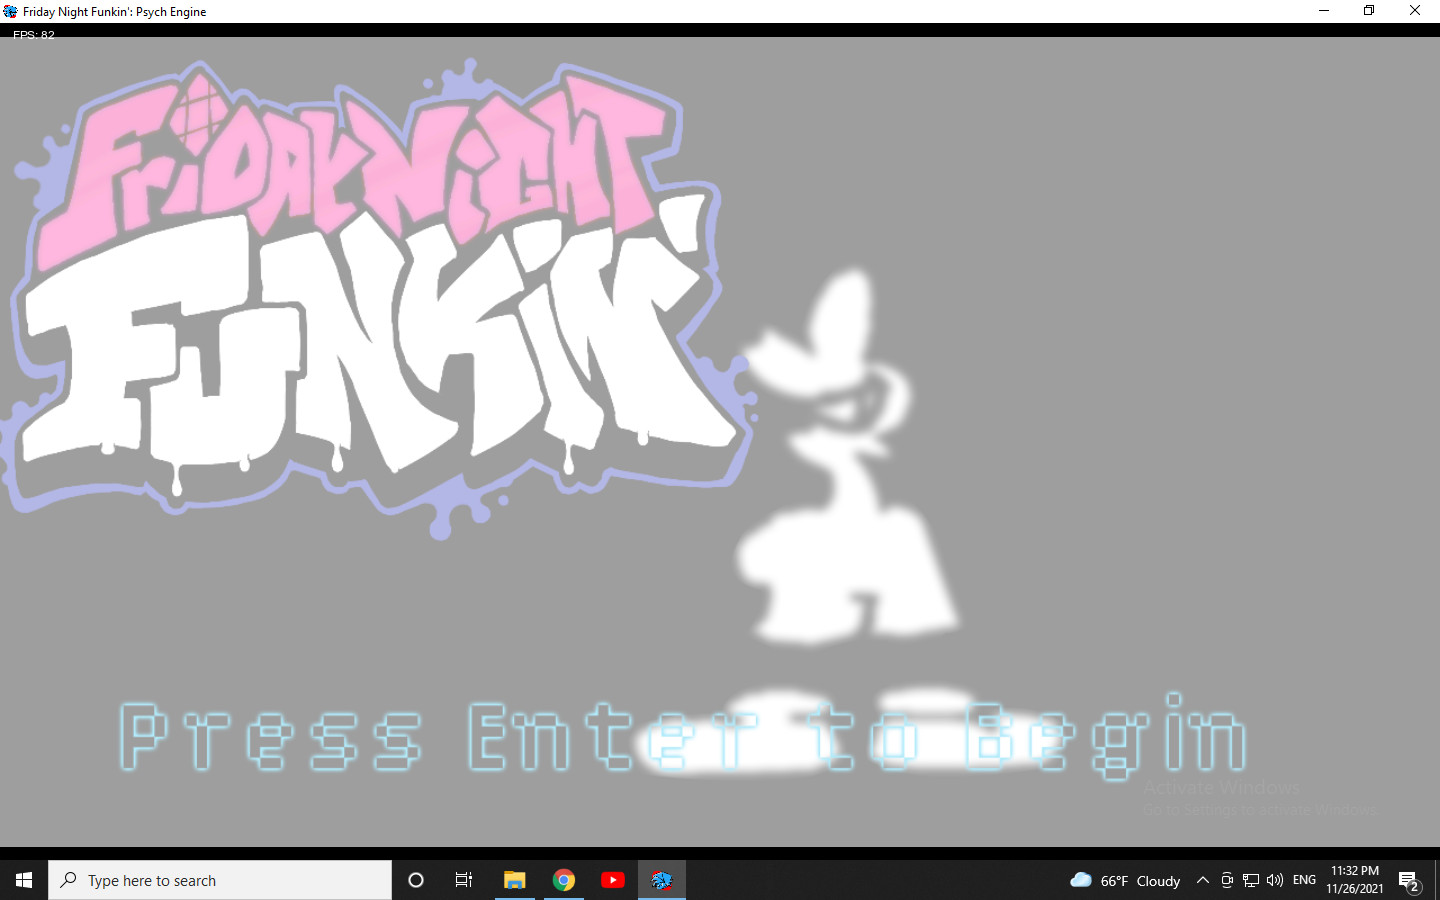Image resolution: width=1440 pixels, height=900 pixels.
Task: Open the Start menu
Action: tap(22, 880)
